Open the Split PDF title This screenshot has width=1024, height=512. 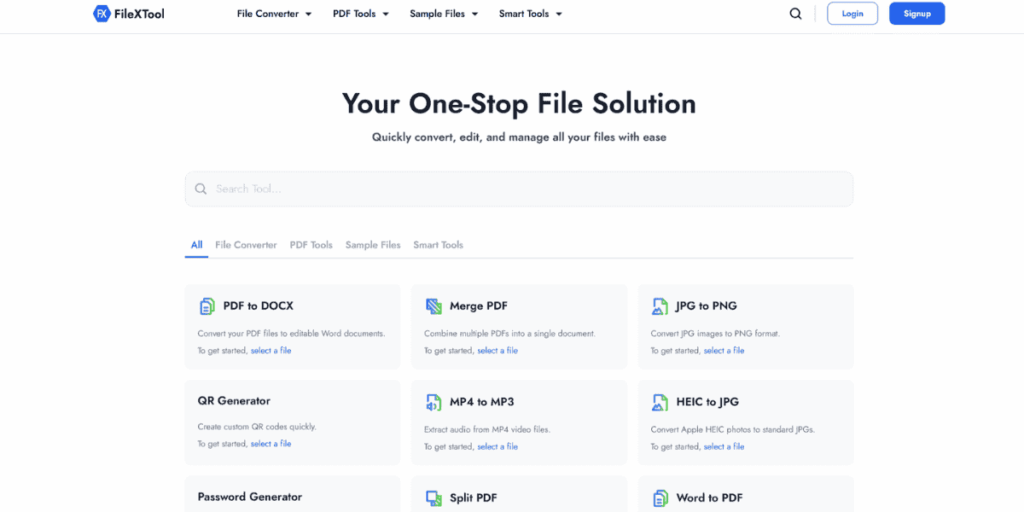pyautogui.click(x=473, y=498)
